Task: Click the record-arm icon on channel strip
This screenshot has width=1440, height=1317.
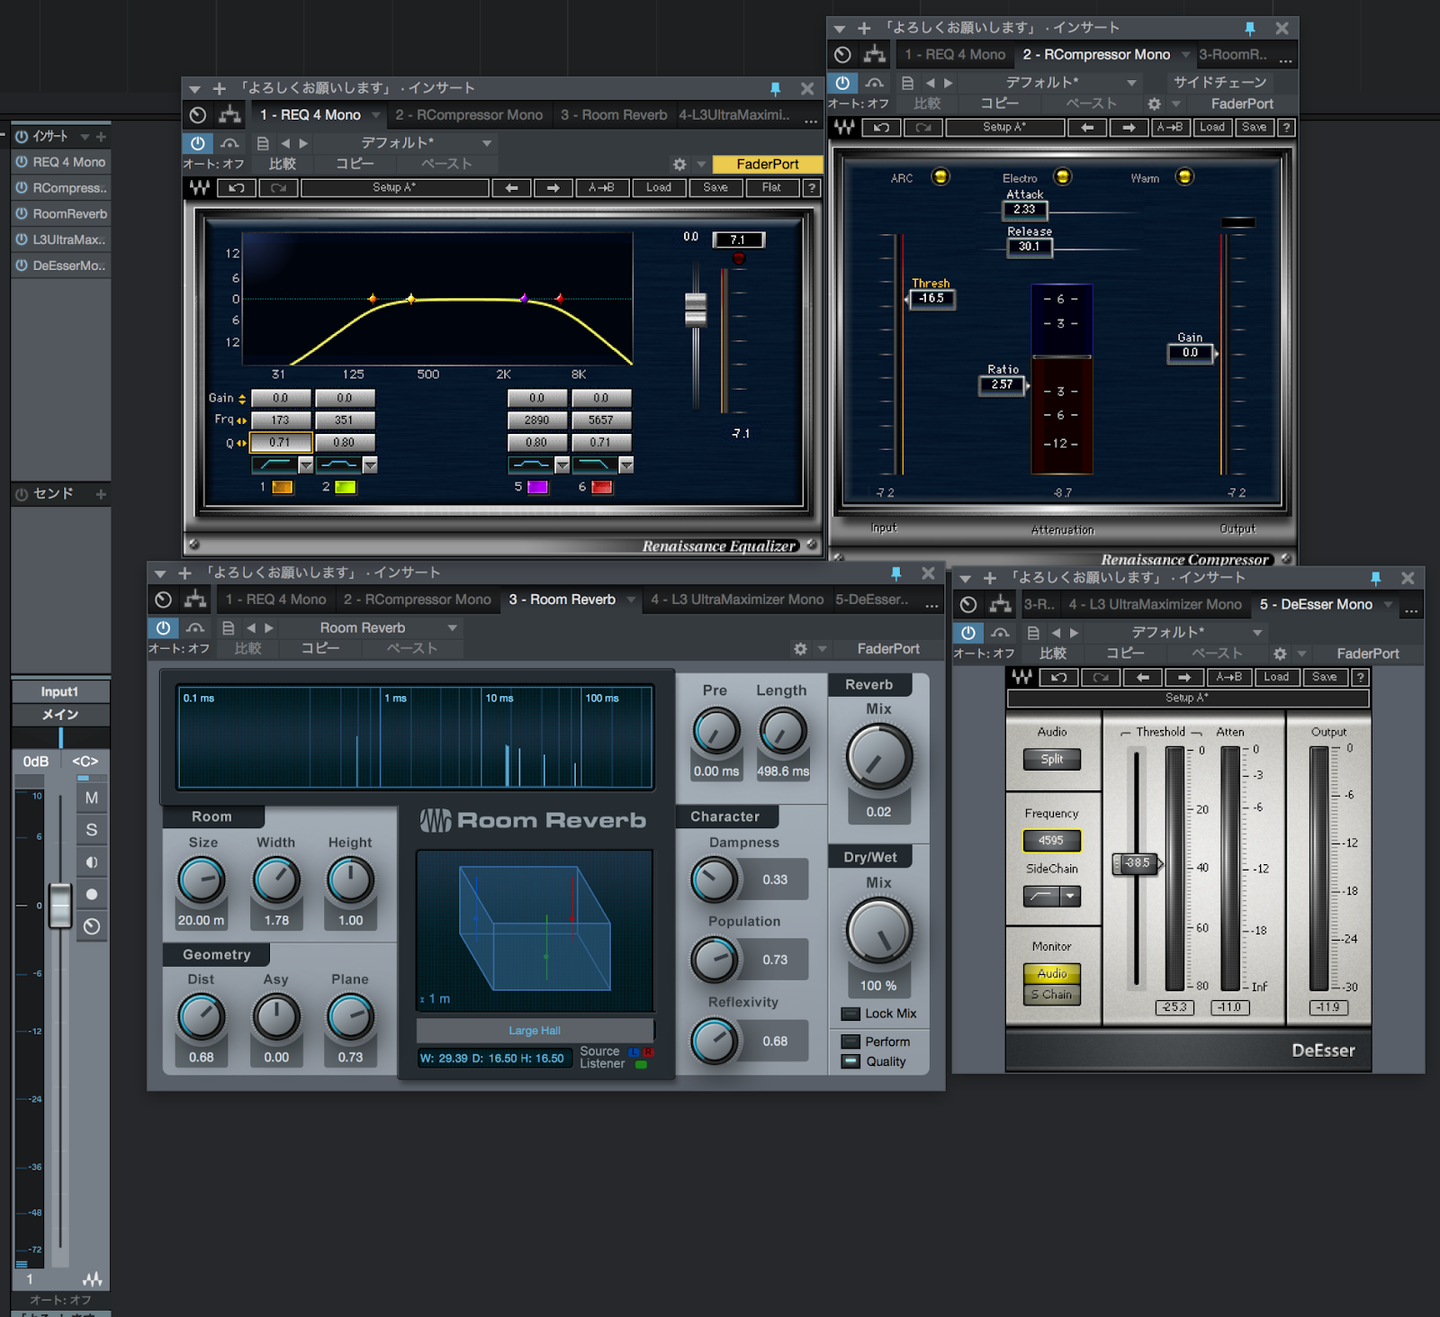Action: coord(92,894)
